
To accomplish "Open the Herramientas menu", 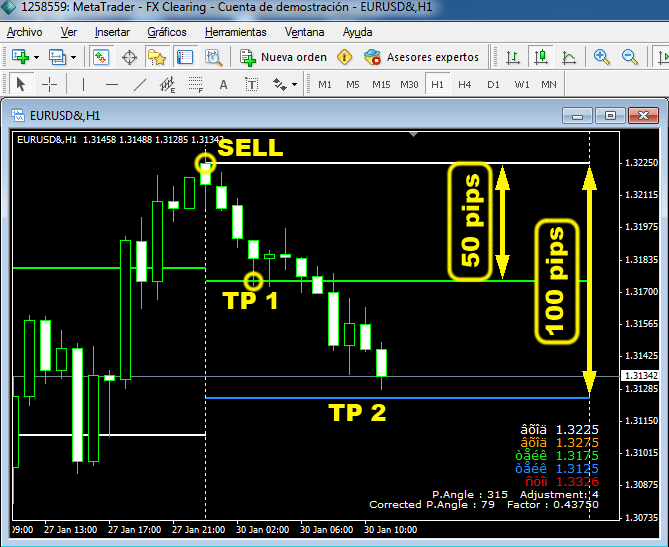I will pos(235,32).
